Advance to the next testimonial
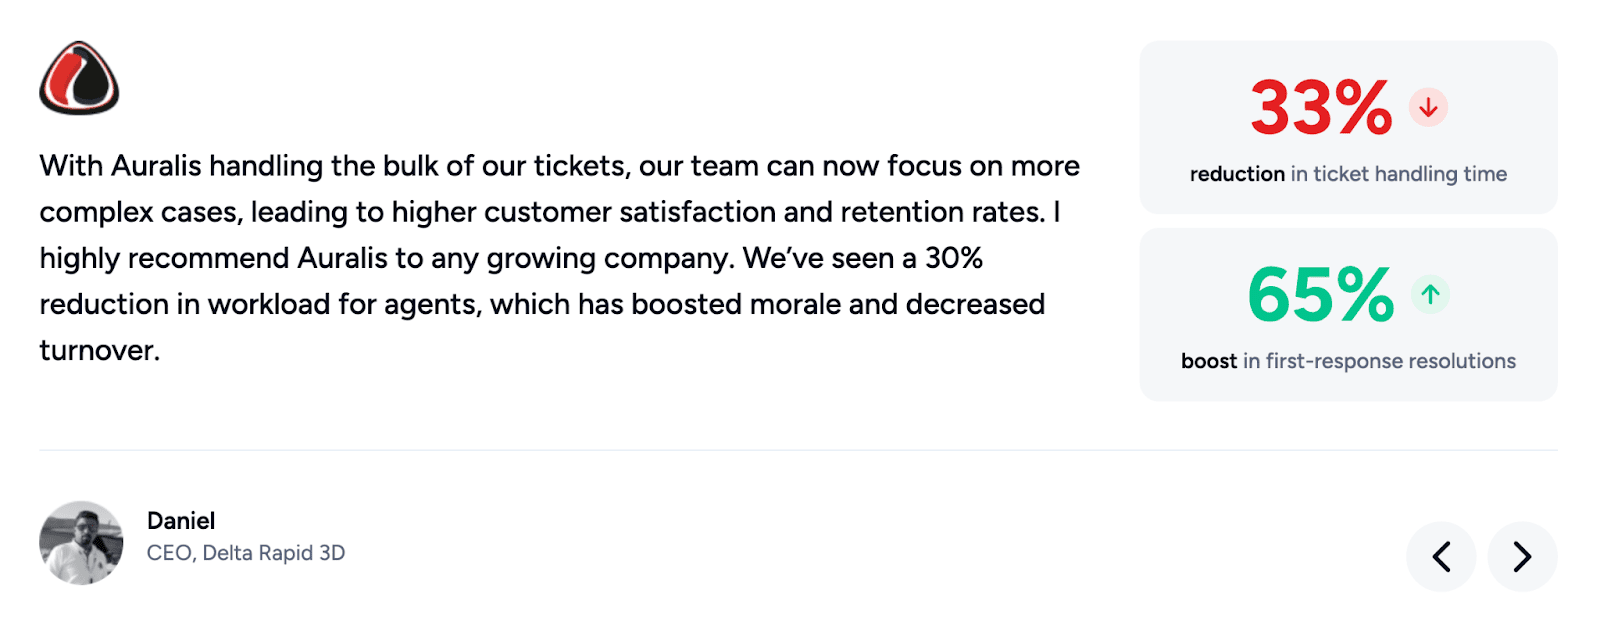The image size is (1600, 629). pos(1522,556)
